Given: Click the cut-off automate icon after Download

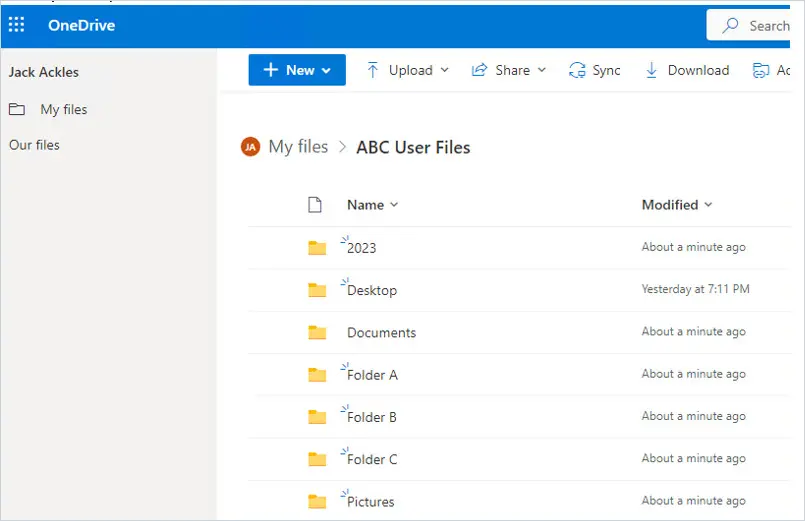Looking at the screenshot, I should pos(761,70).
